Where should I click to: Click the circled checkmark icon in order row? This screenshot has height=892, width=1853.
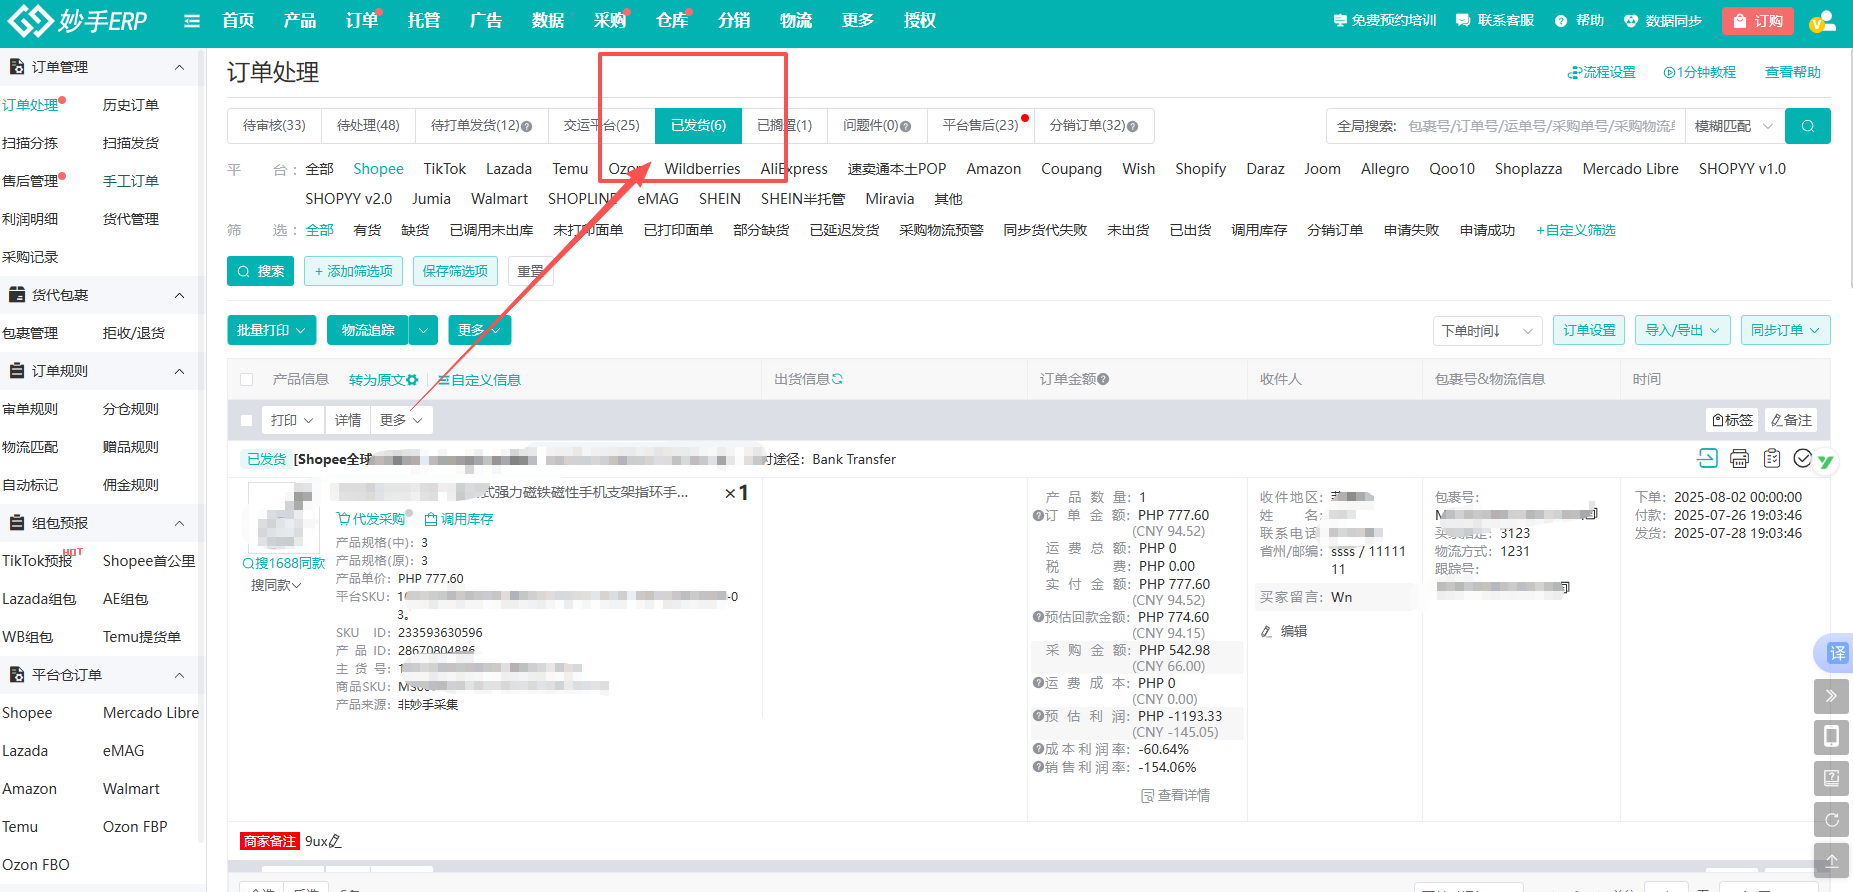click(x=1802, y=458)
